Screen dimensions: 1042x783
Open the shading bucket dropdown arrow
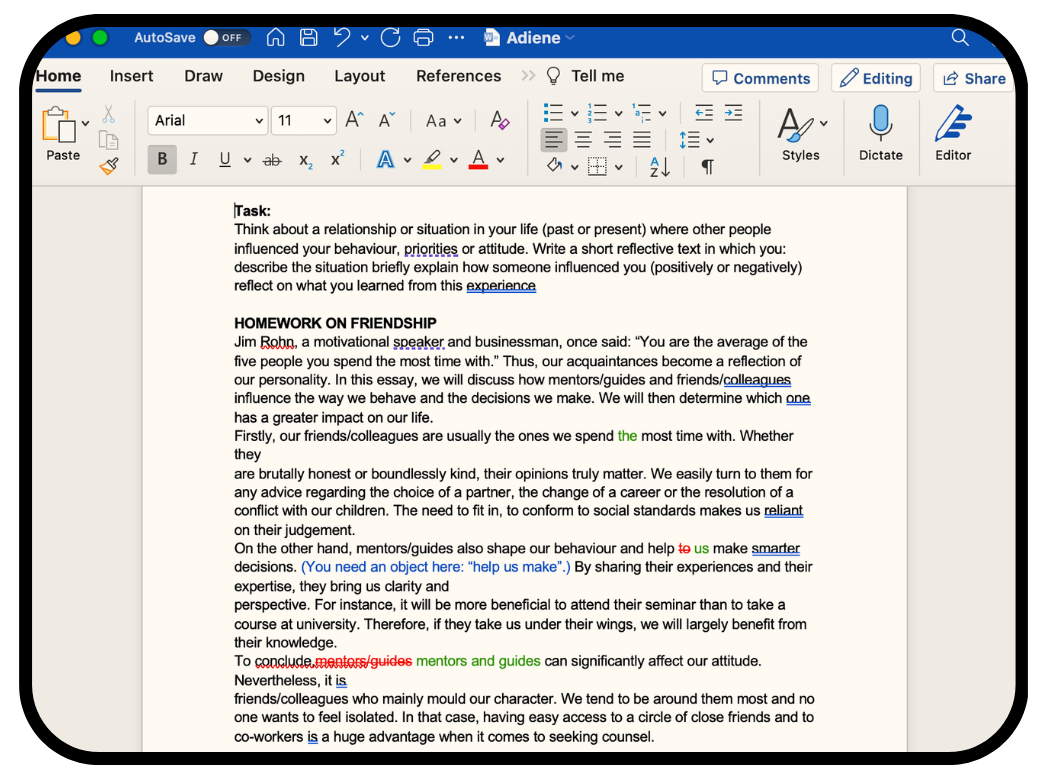pos(575,167)
